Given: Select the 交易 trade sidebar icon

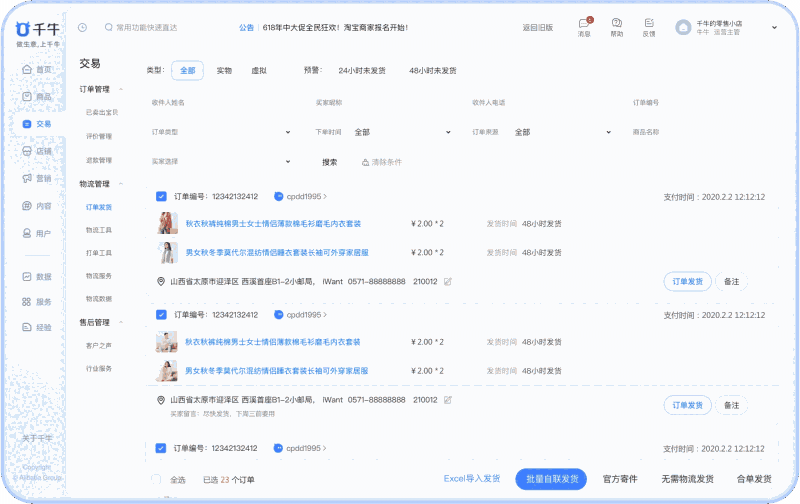Looking at the screenshot, I should pyautogui.click(x=27, y=124).
